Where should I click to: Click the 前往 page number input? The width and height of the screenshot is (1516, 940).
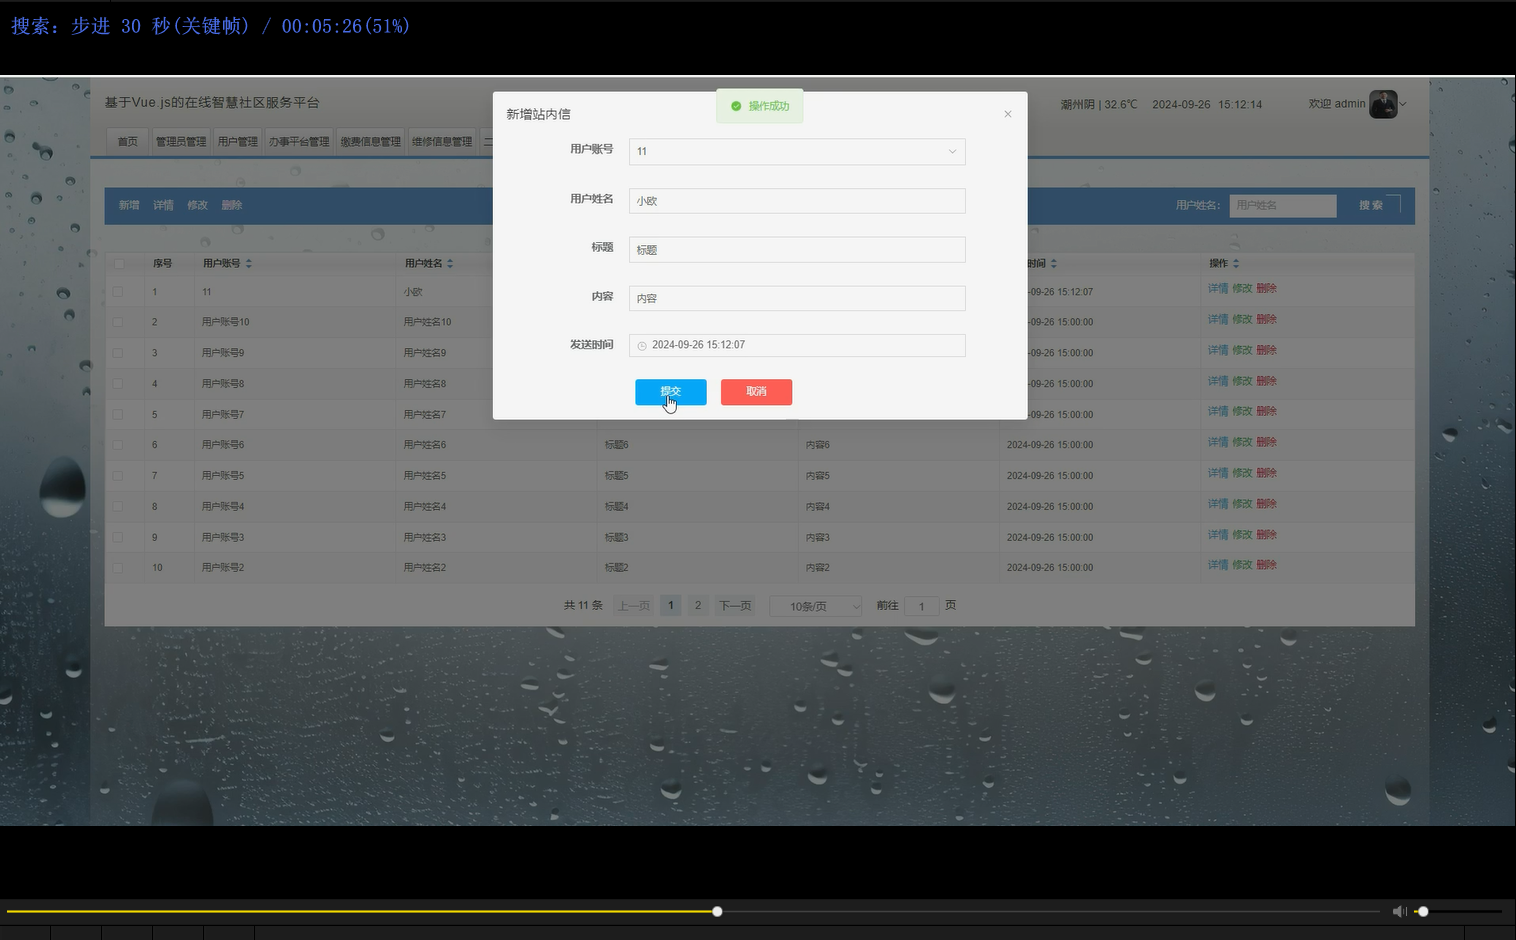click(x=921, y=606)
